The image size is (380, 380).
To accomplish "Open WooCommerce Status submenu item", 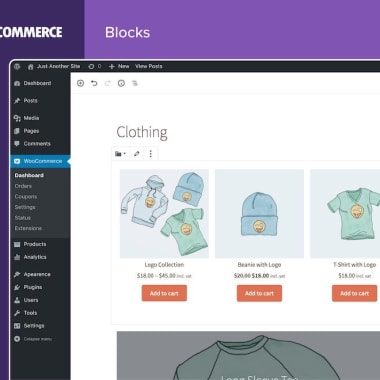I will click(x=23, y=218).
